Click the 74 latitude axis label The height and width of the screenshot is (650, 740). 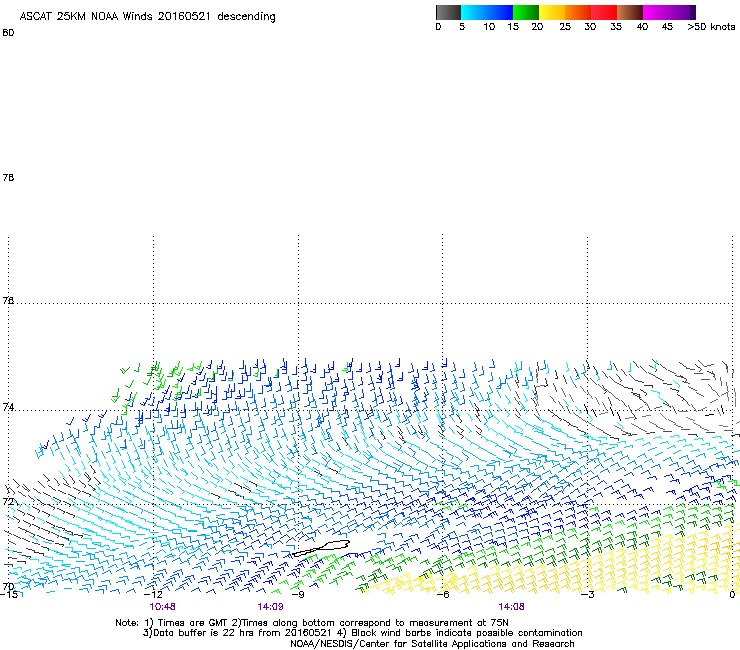[x=8, y=407]
